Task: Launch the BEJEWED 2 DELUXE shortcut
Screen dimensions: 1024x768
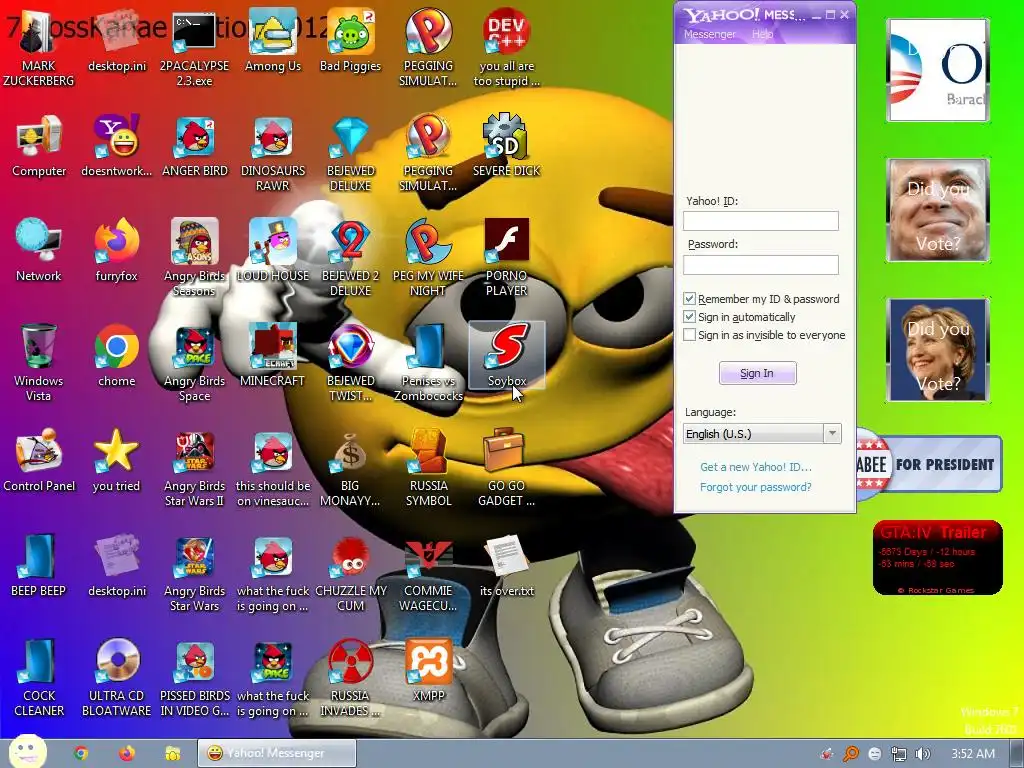Action: coord(350,257)
